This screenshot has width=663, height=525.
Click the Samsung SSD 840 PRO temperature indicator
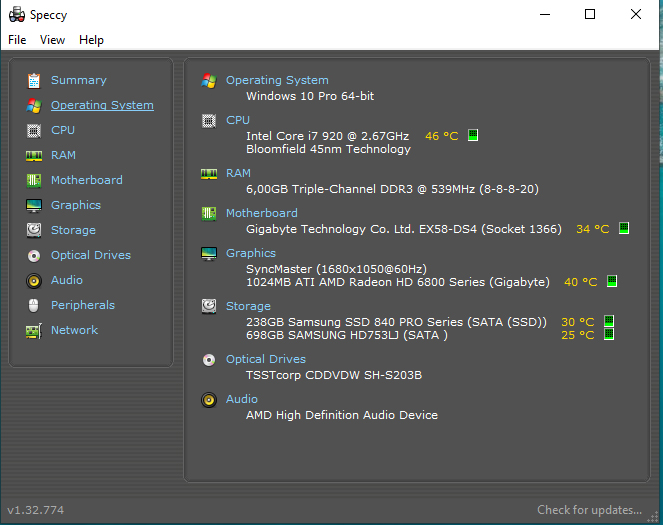coord(608,321)
